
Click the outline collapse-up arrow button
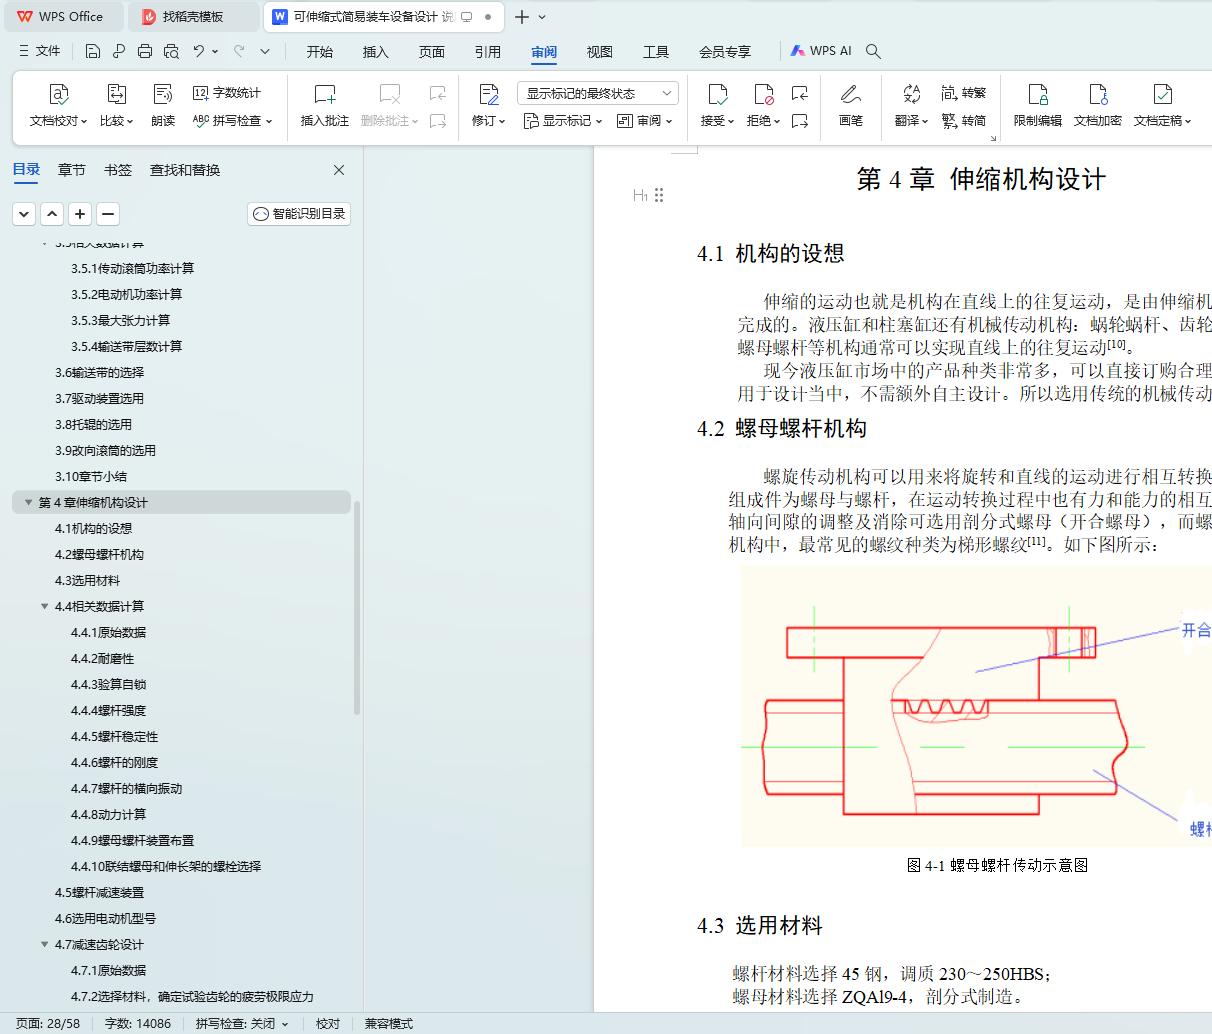point(52,214)
